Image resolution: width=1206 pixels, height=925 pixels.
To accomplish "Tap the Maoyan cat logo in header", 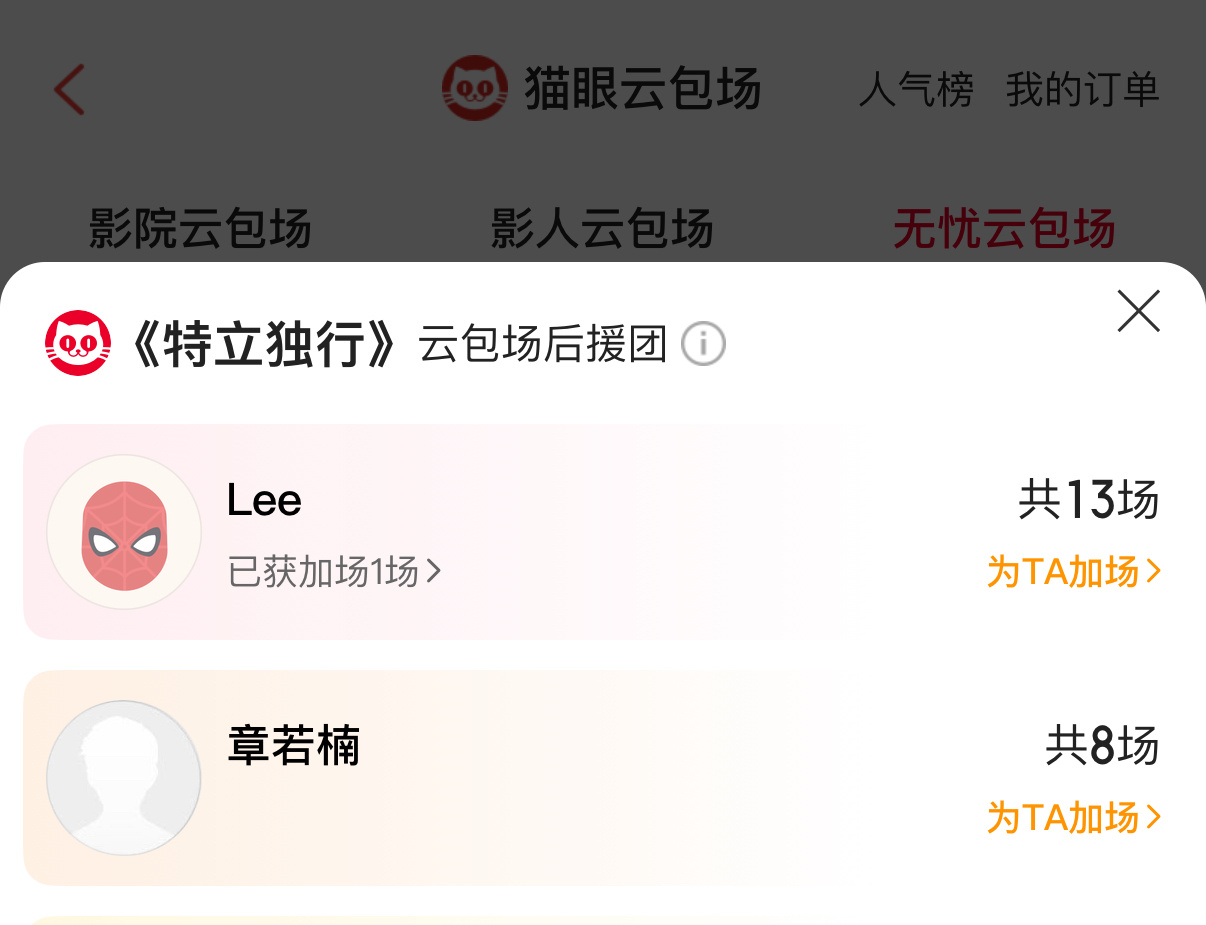I will point(474,88).
